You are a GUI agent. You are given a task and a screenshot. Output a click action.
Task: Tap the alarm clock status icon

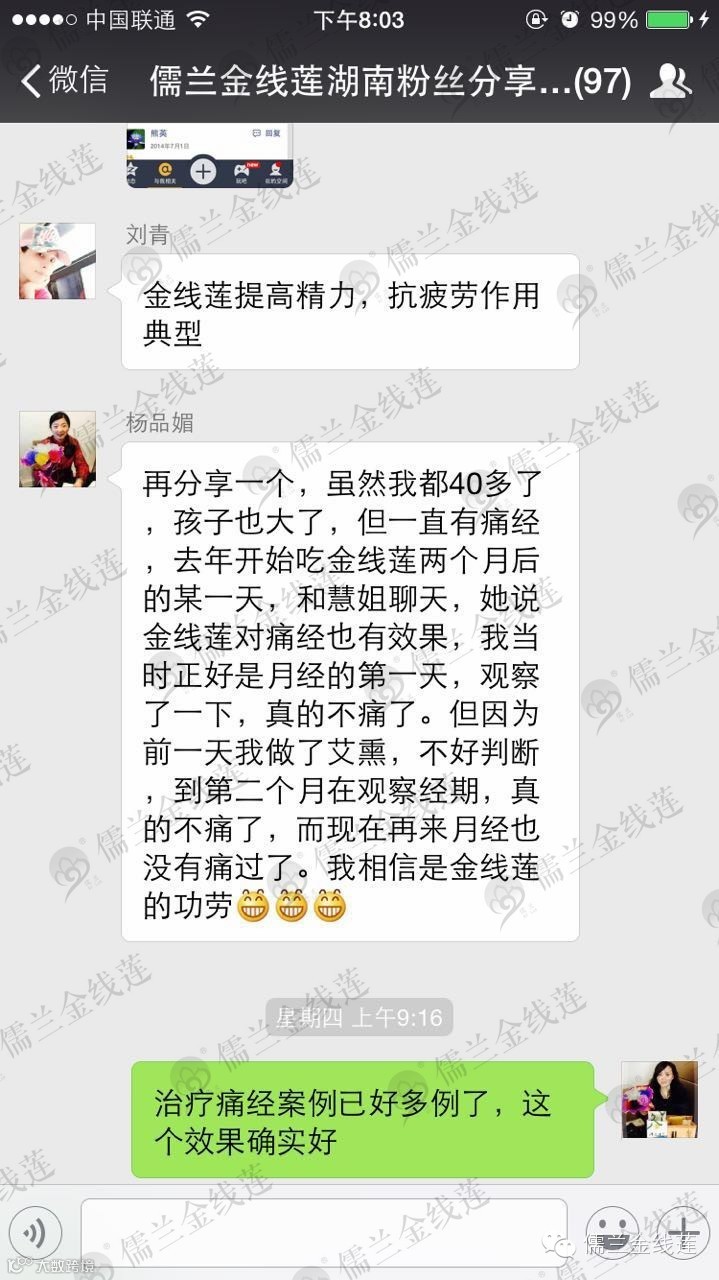coord(568,19)
